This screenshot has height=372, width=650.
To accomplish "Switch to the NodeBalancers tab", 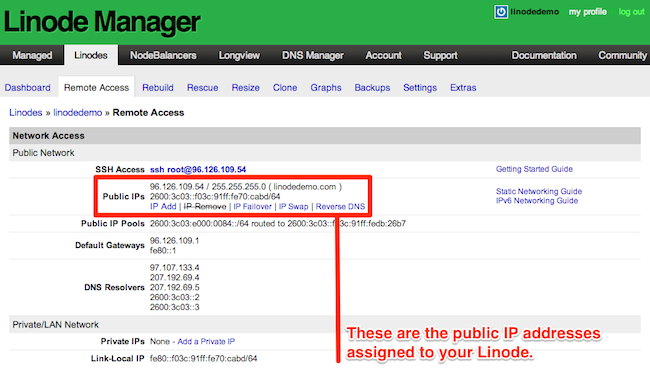I will click(163, 55).
